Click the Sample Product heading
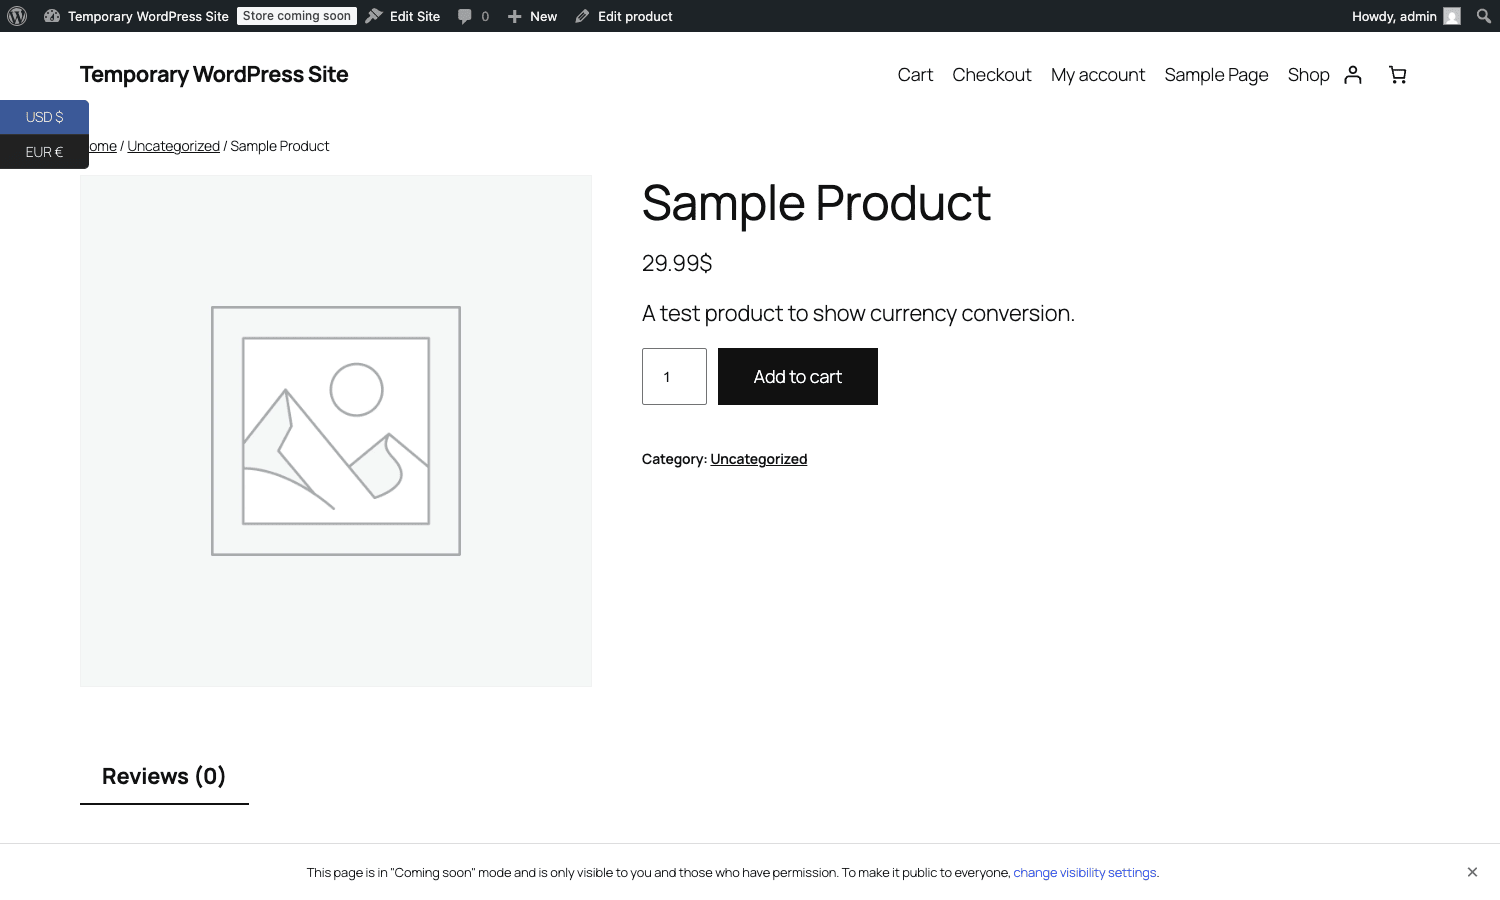The height and width of the screenshot is (900, 1500). click(x=816, y=204)
